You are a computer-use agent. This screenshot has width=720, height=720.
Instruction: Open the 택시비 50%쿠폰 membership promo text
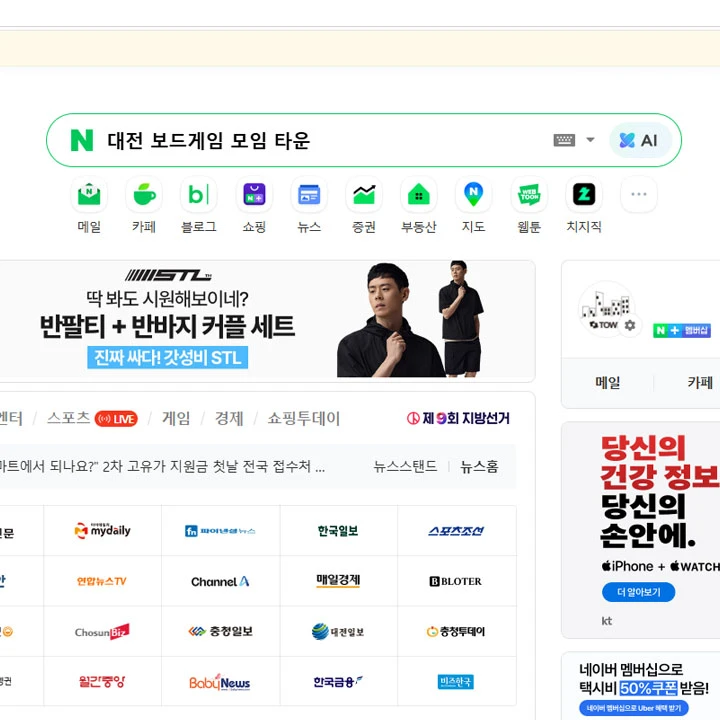(644, 688)
